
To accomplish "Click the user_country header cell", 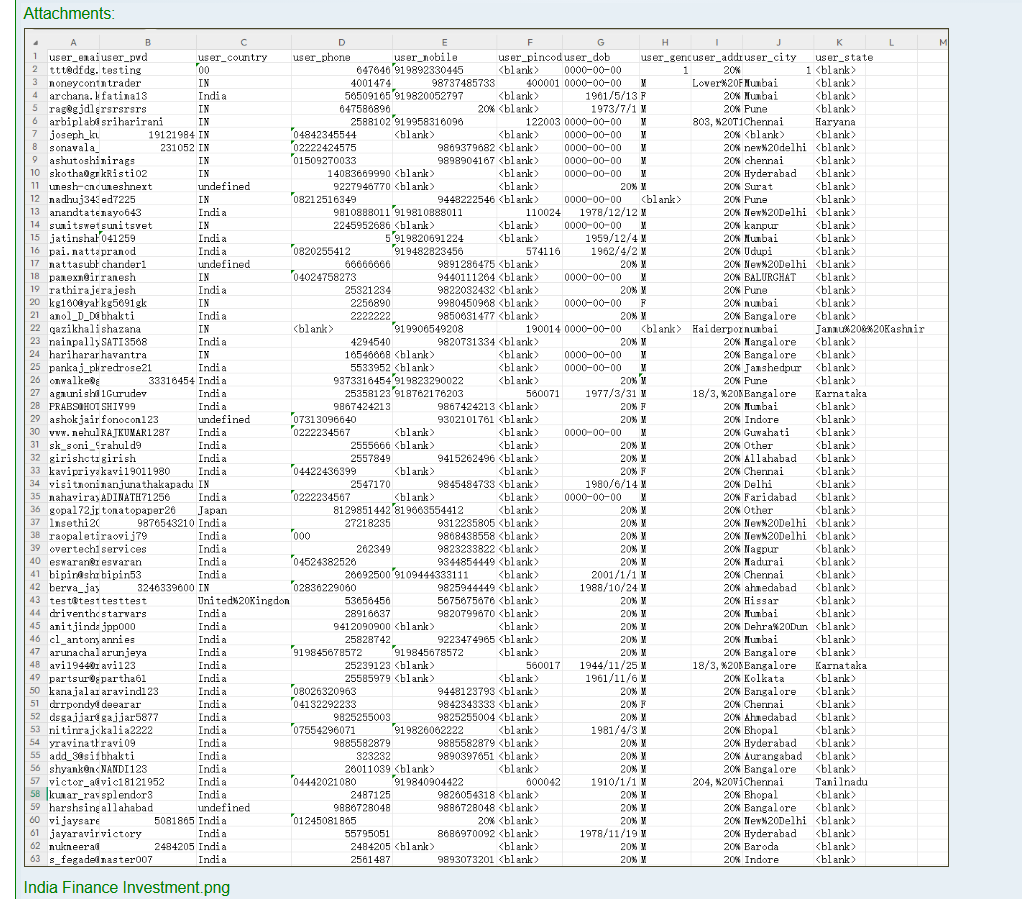I will [x=233, y=58].
